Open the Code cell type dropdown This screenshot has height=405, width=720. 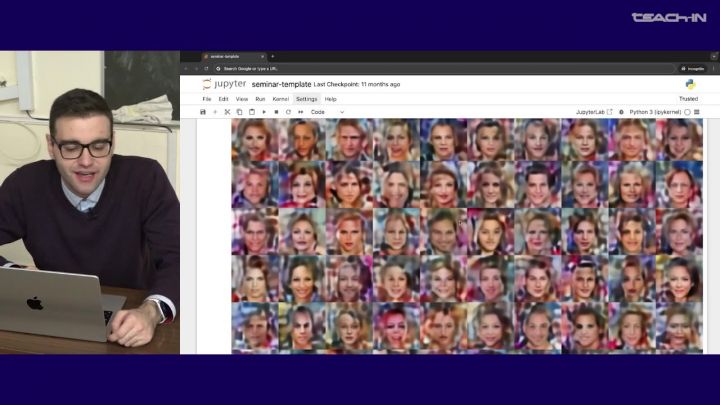[x=326, y=112]
